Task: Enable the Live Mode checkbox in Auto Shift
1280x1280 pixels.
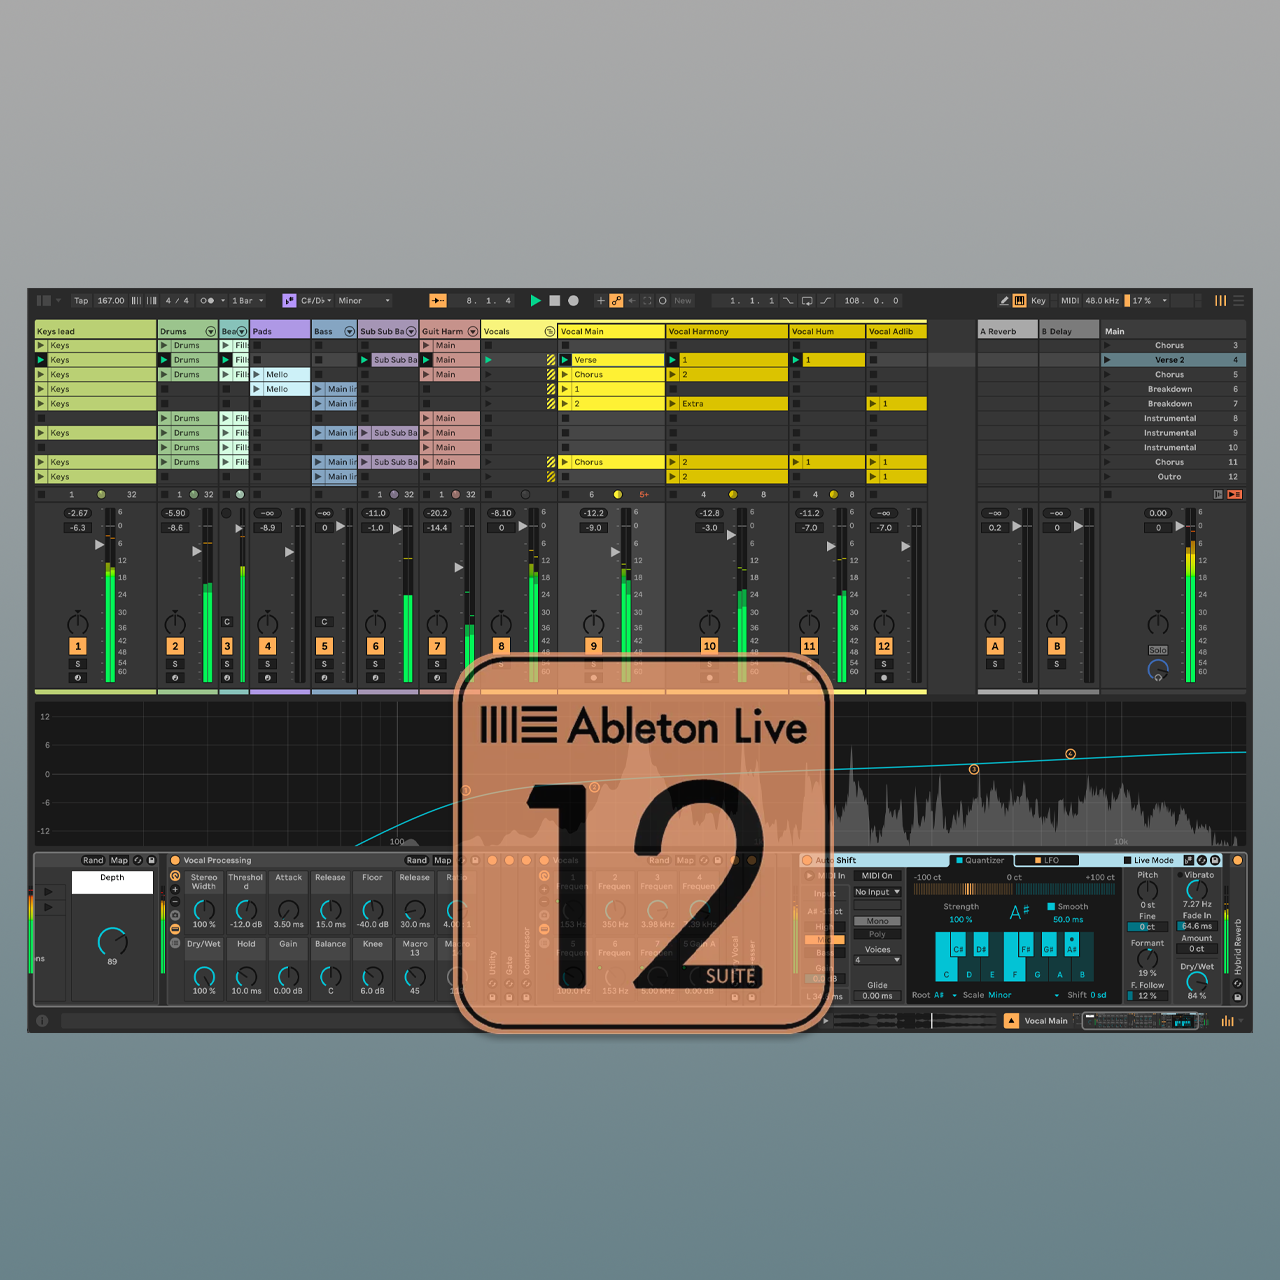Action: 1128,860
